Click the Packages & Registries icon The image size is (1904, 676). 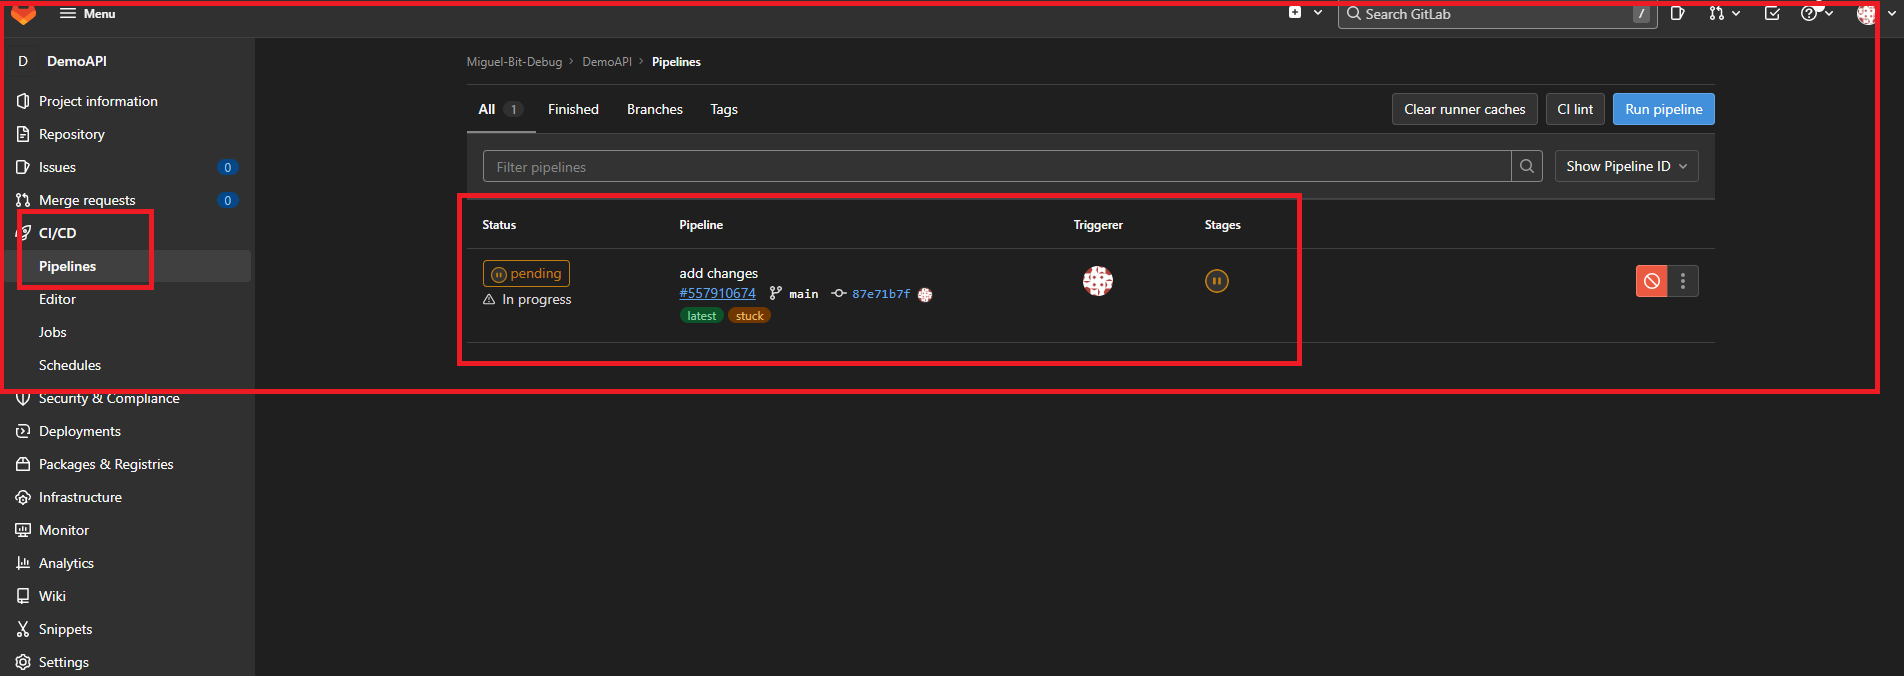coord(23,464)
